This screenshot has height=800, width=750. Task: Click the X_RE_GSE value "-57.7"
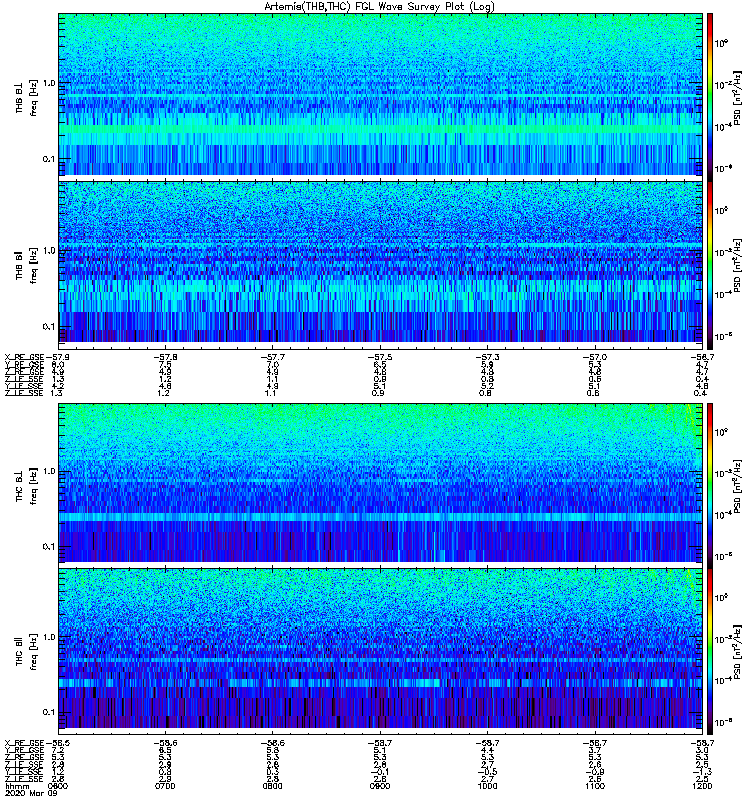(x=273, y=358)
